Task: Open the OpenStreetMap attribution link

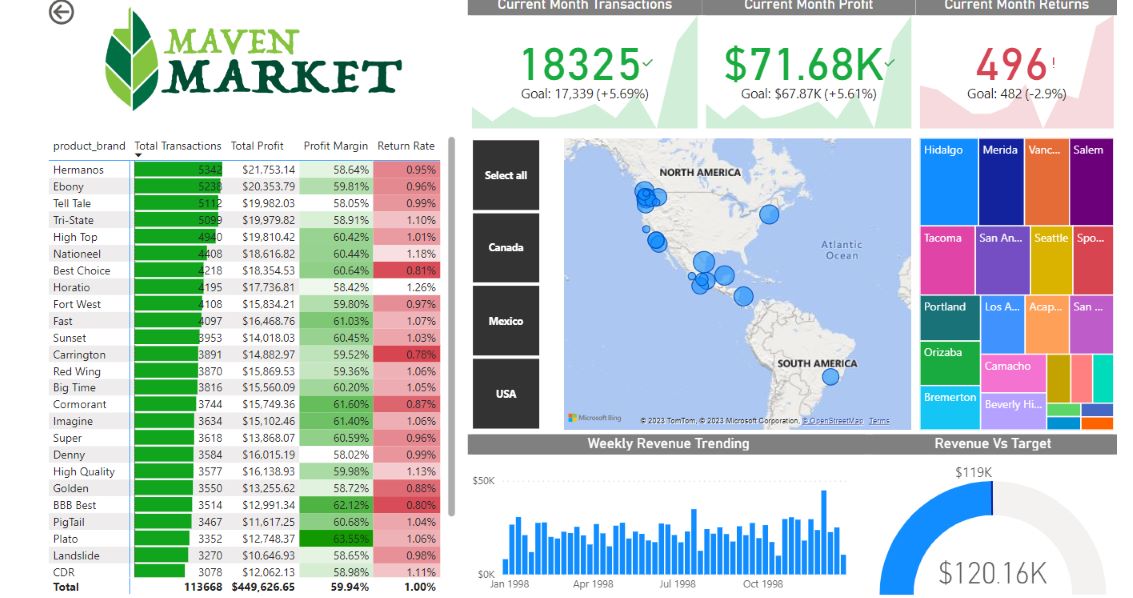Action: (832, 421)
